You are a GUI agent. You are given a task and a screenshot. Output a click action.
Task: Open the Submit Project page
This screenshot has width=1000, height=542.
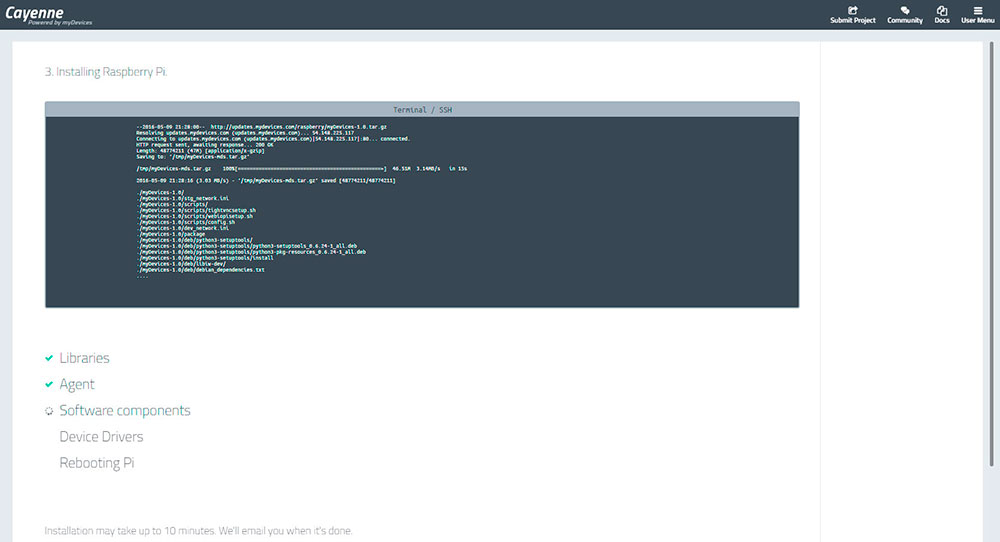[x=852, y=14]
